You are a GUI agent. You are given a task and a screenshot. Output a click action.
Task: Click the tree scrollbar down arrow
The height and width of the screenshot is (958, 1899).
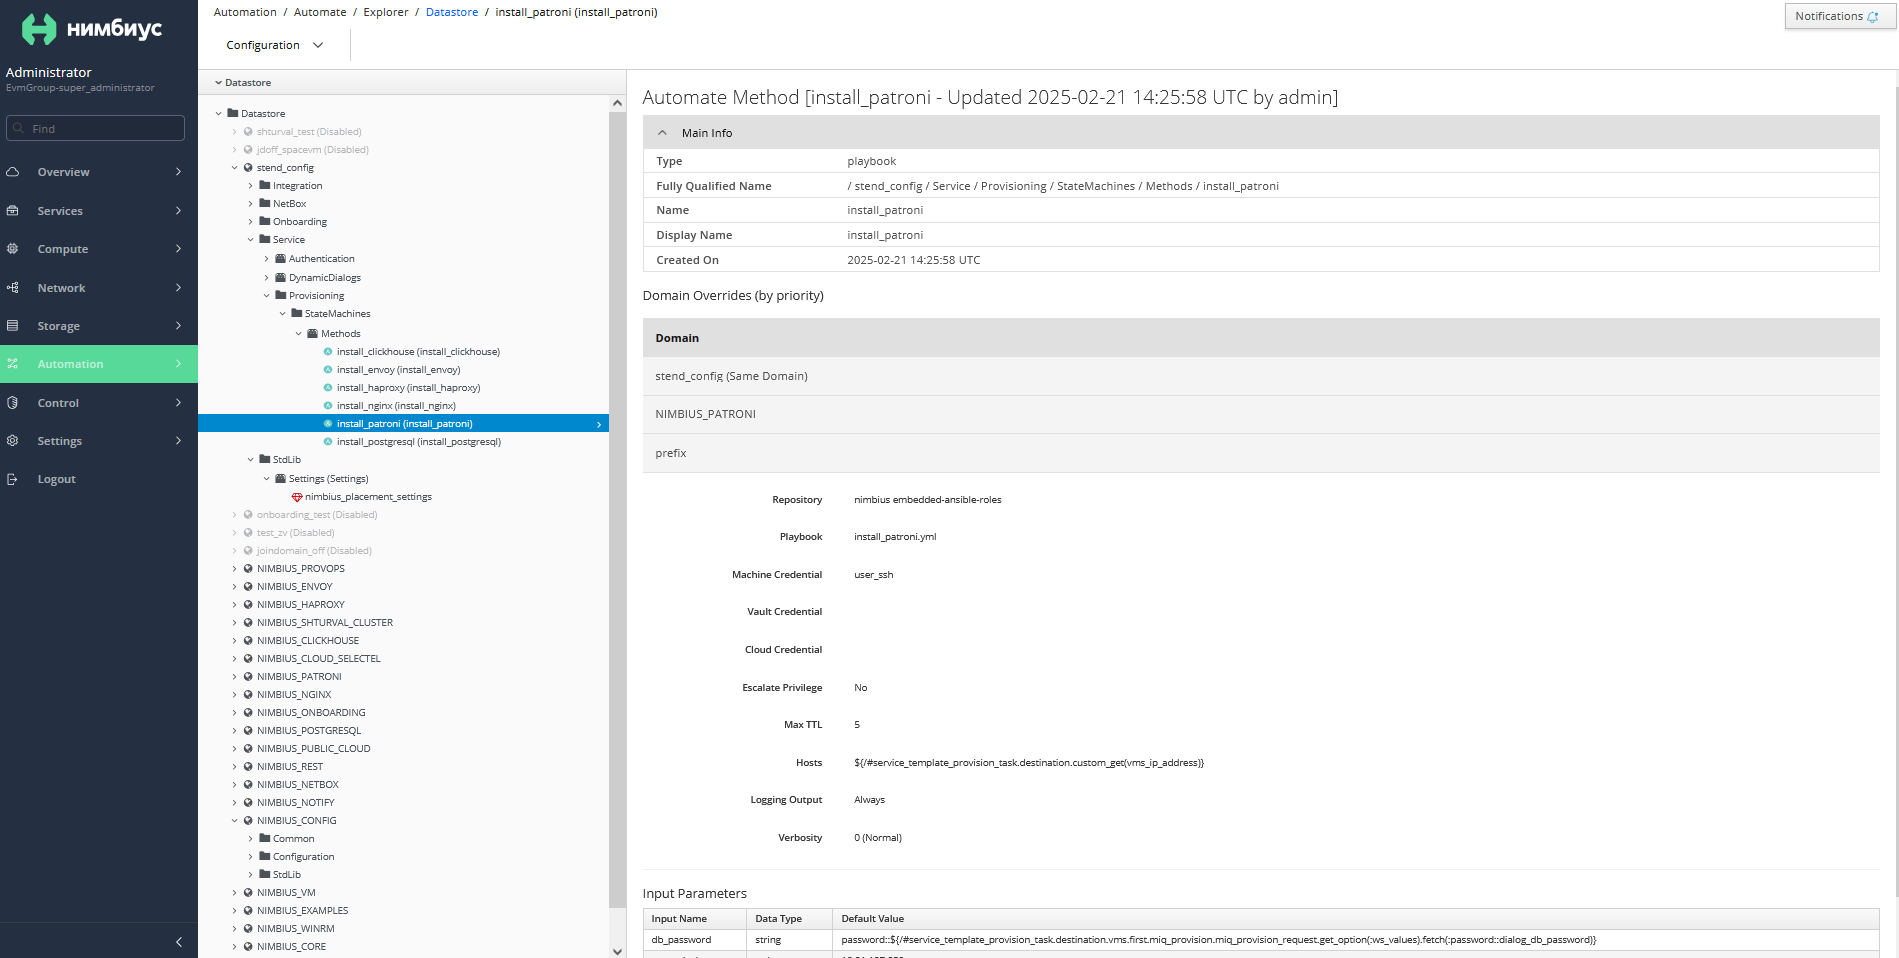[x=617, y=950]
